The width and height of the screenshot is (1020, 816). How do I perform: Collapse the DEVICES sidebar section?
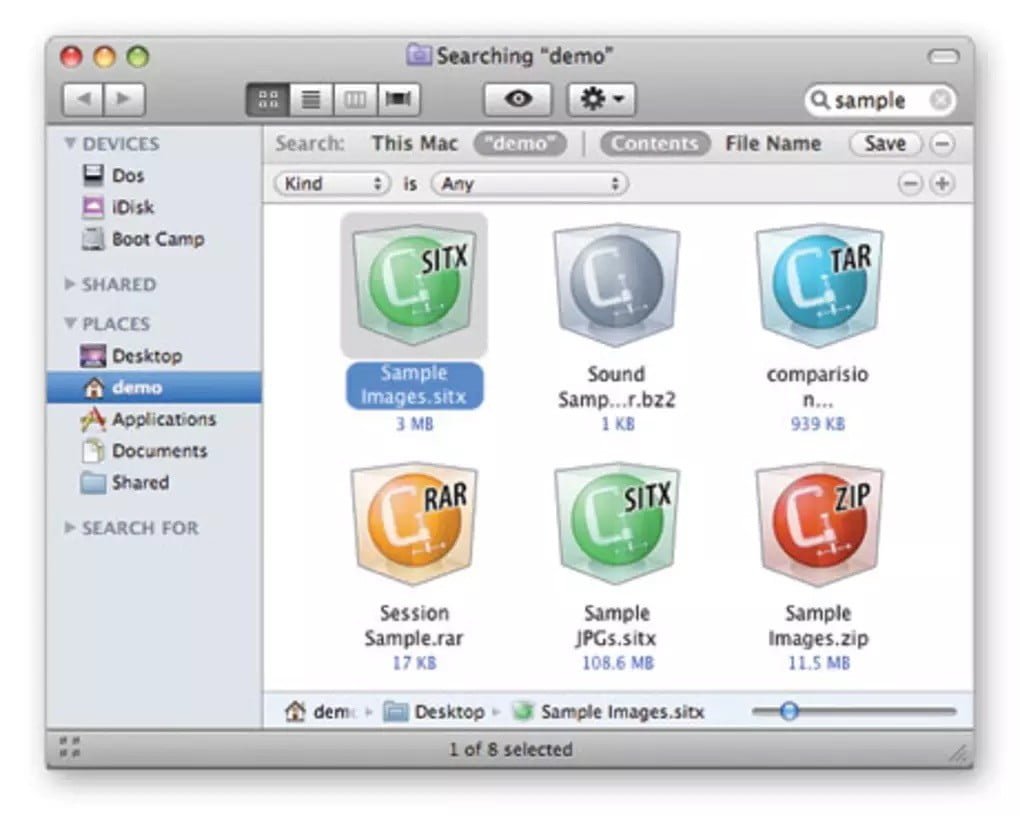pyautogui.click(x=70, y=144)
